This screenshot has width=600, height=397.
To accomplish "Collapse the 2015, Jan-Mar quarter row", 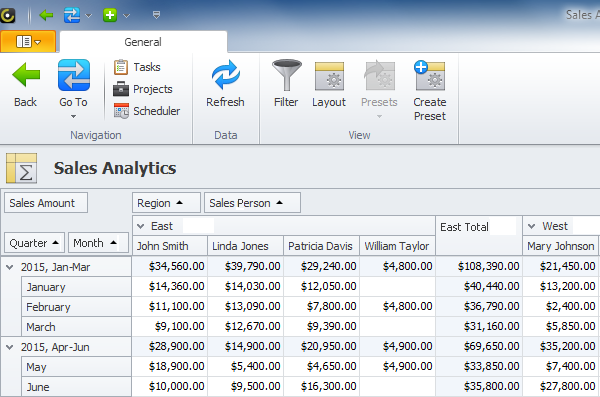I will (10, 267).
